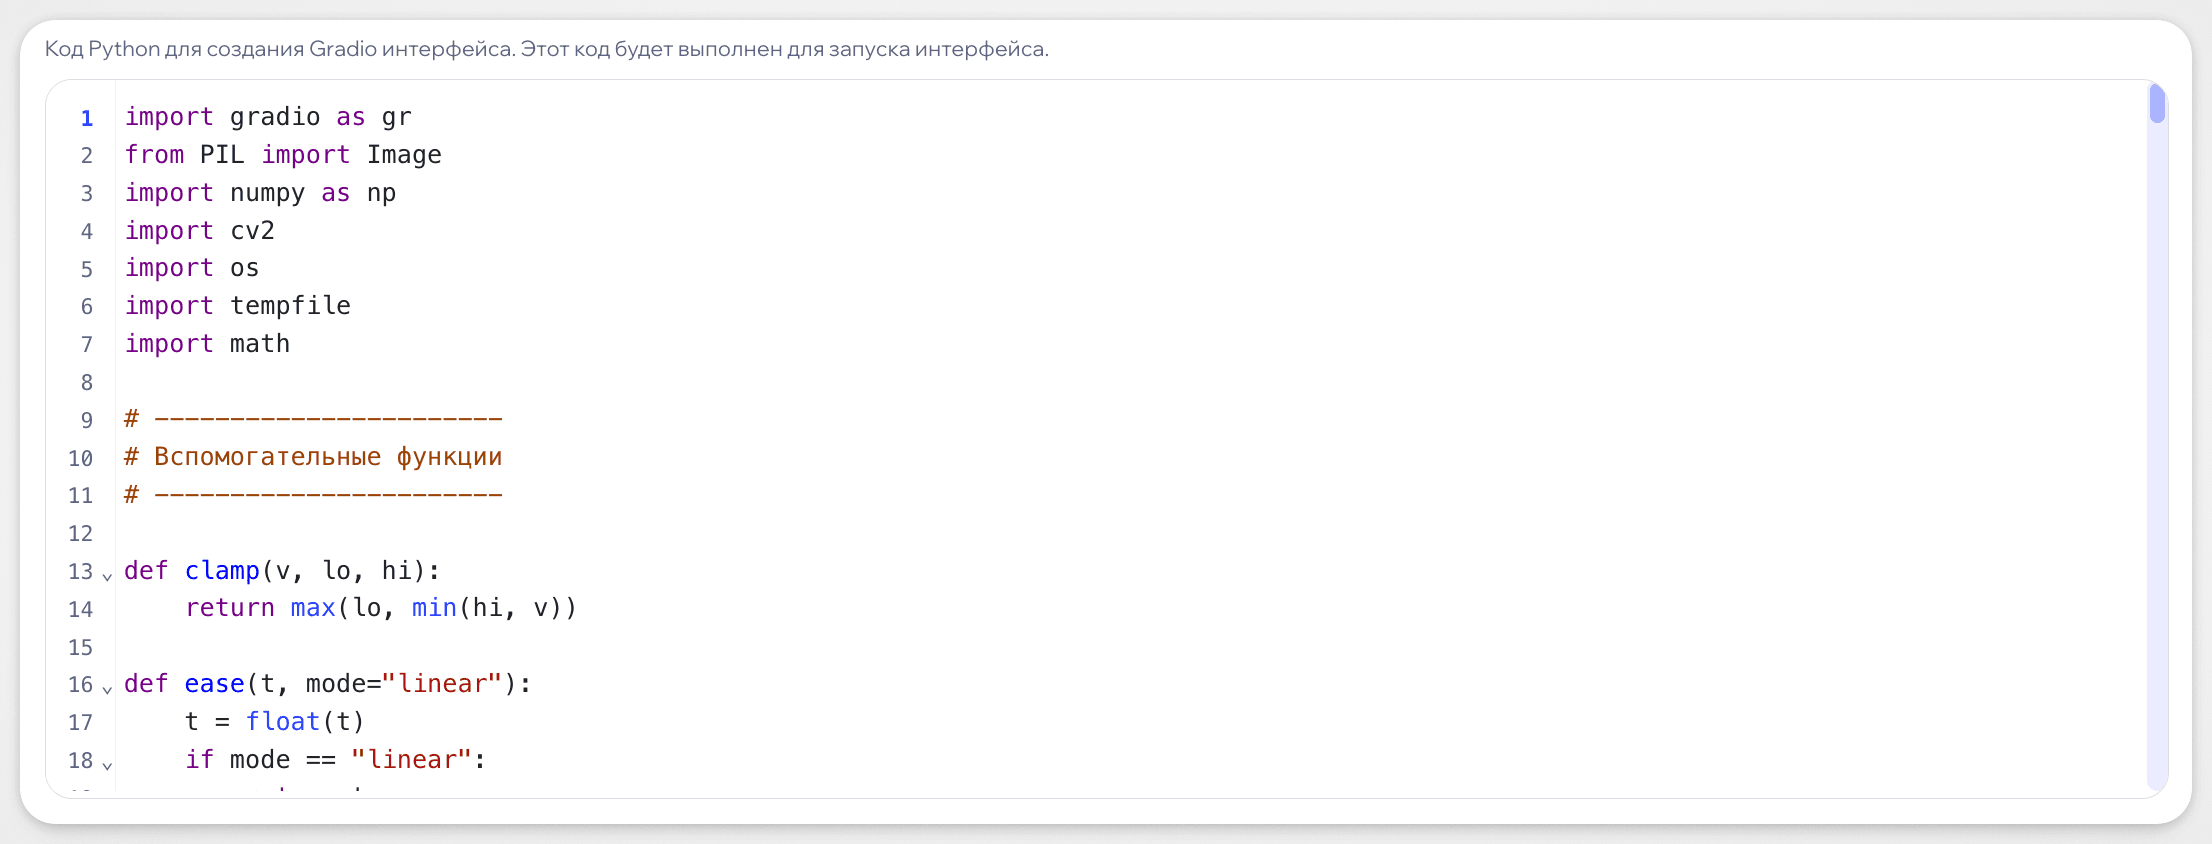Click the 'import numpy as np' line
The height and width of the screenshot is (844, 2212).
260,193
